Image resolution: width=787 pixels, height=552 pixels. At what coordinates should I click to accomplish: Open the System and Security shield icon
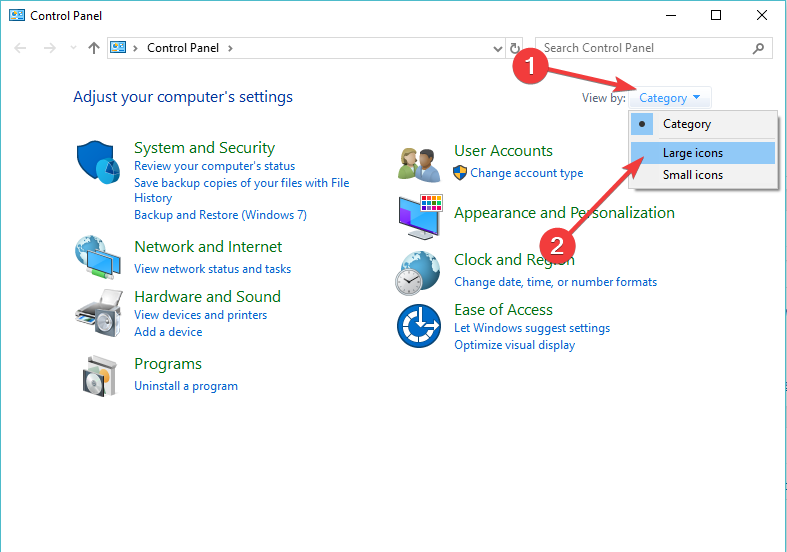pyautogui.click(x=98, y=162)
